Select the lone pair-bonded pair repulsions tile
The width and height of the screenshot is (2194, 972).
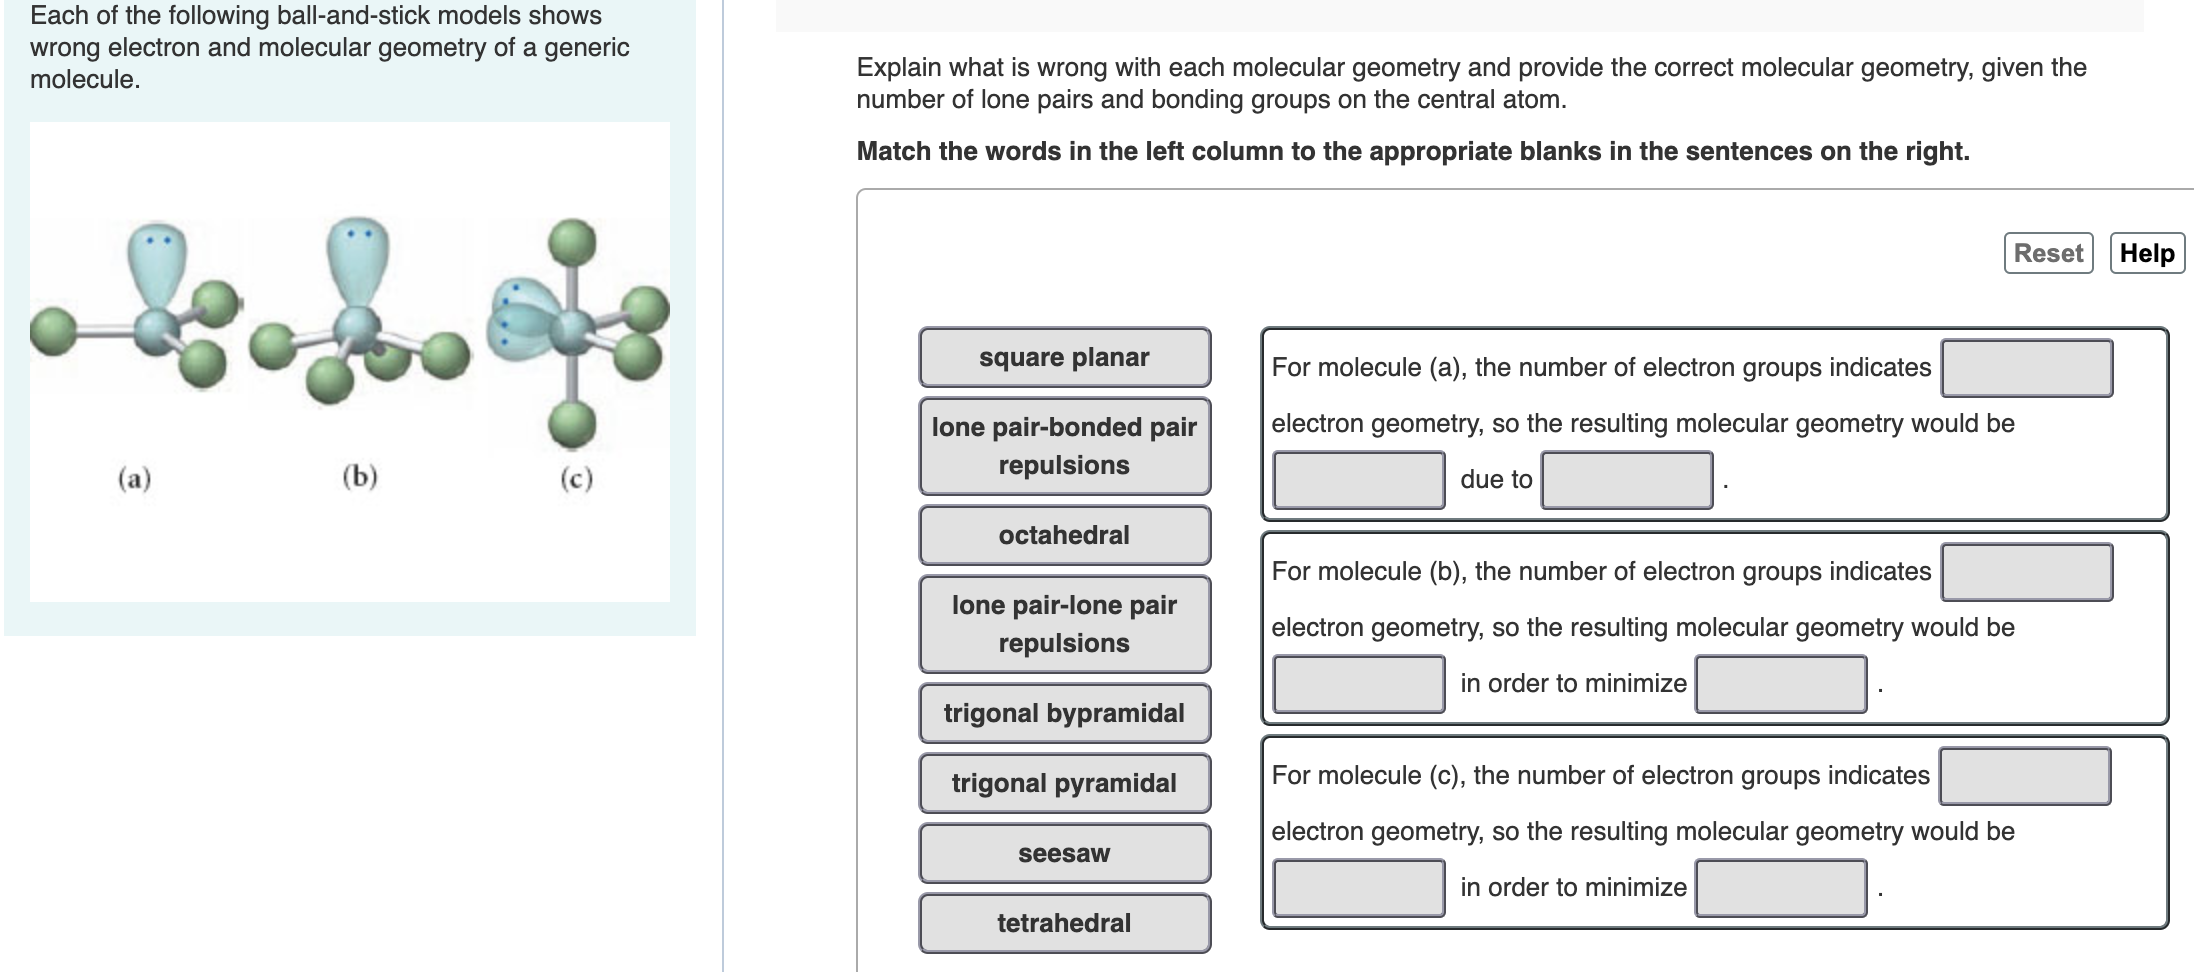tap(1063, 445)
